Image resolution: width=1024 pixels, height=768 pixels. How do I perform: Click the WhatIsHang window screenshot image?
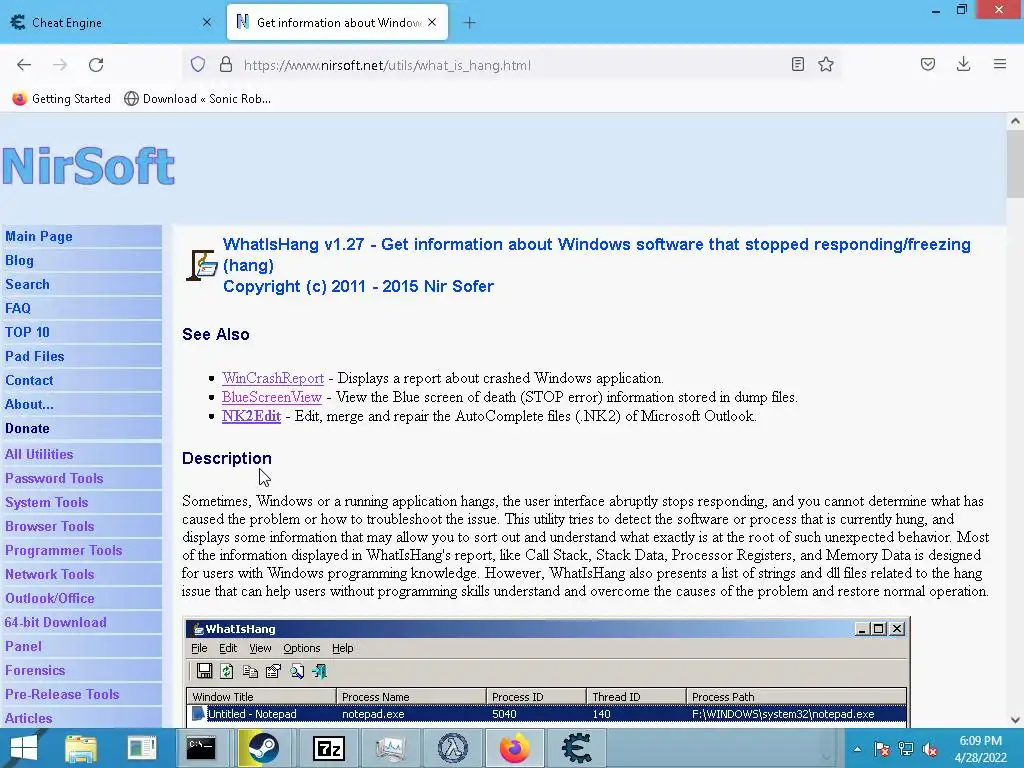tap(547, 671)
